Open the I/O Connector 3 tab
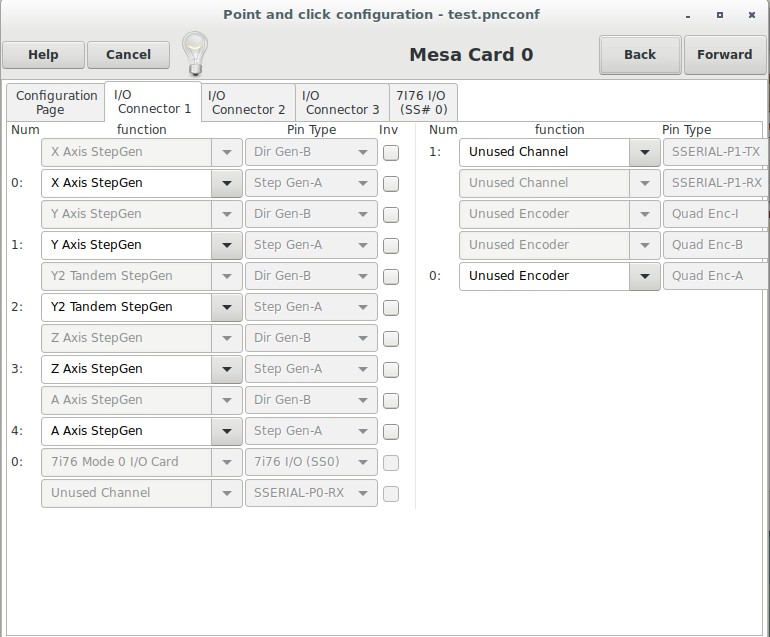This screenshot has height=637, width=770. point(342,102)
